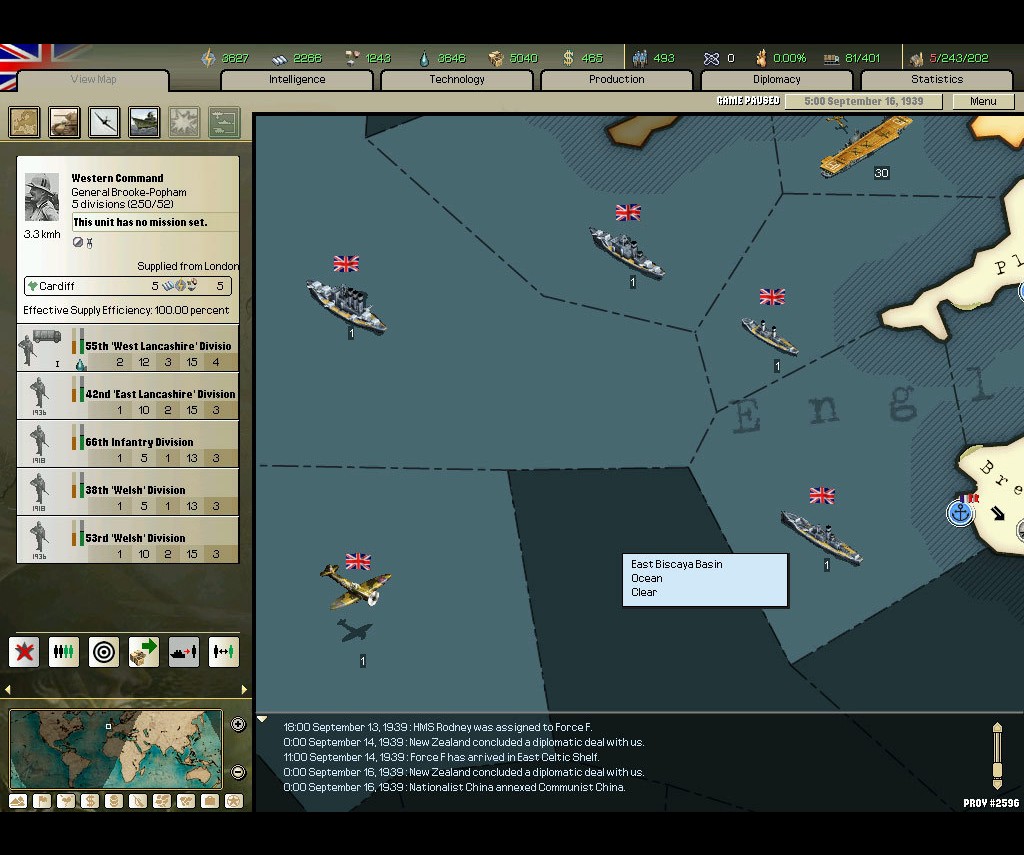Click the 'HMS Rodney was assigned to Force F' message
This screenshot has height=855, width=1024.
coord(438,728)
